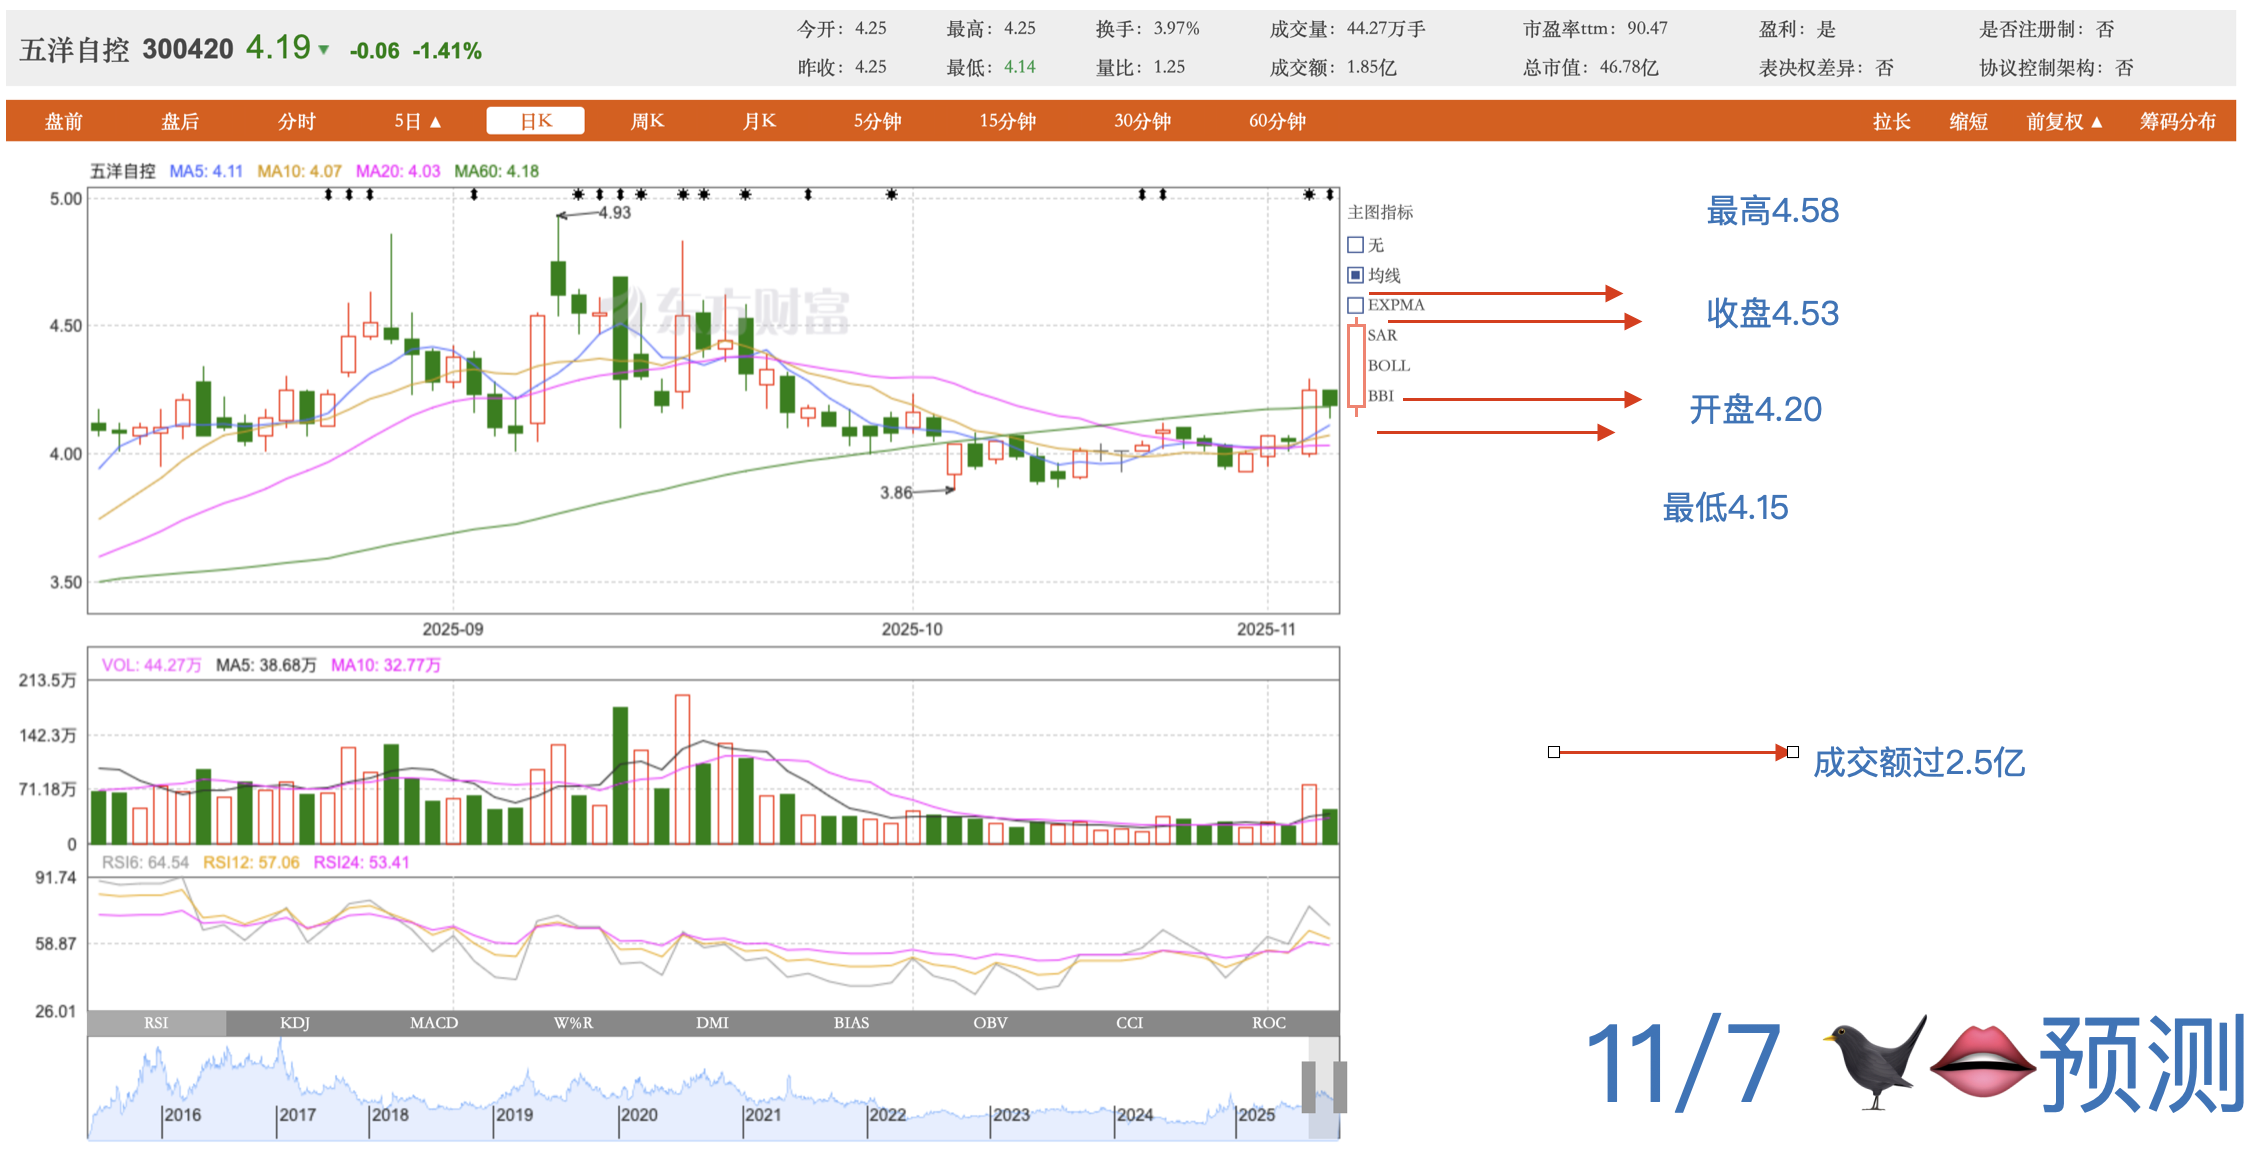Select the red hollow candlestick drawn beside SAR
This screenshot has width=2266, height=1158.
(x=1356, y=366)
